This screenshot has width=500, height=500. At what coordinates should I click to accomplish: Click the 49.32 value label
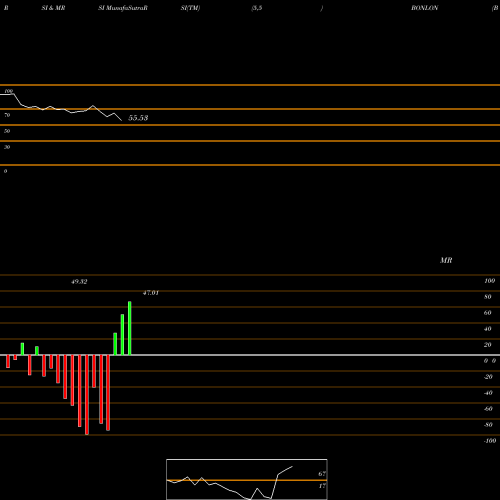click(x=79, y=282)
